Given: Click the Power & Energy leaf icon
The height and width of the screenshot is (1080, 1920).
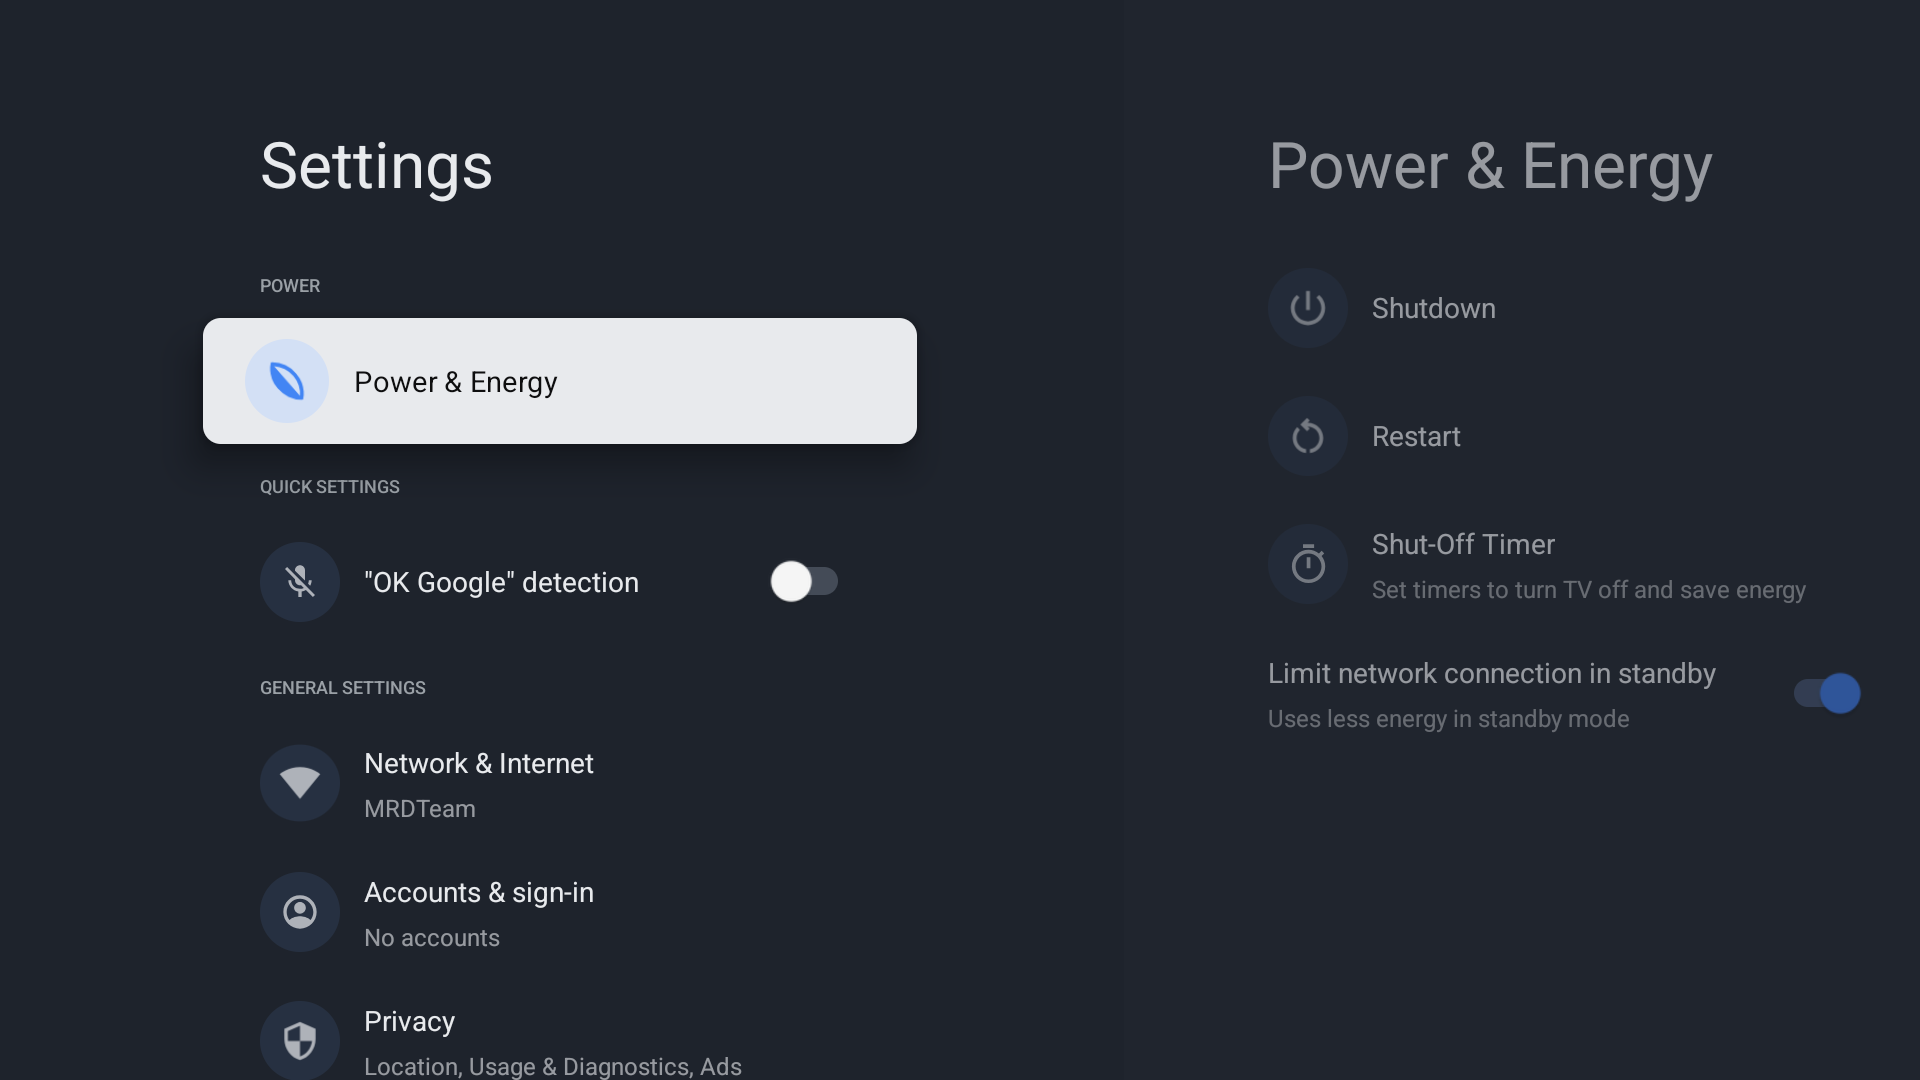Looking at the screenshot, I should [x=287, y=381].
